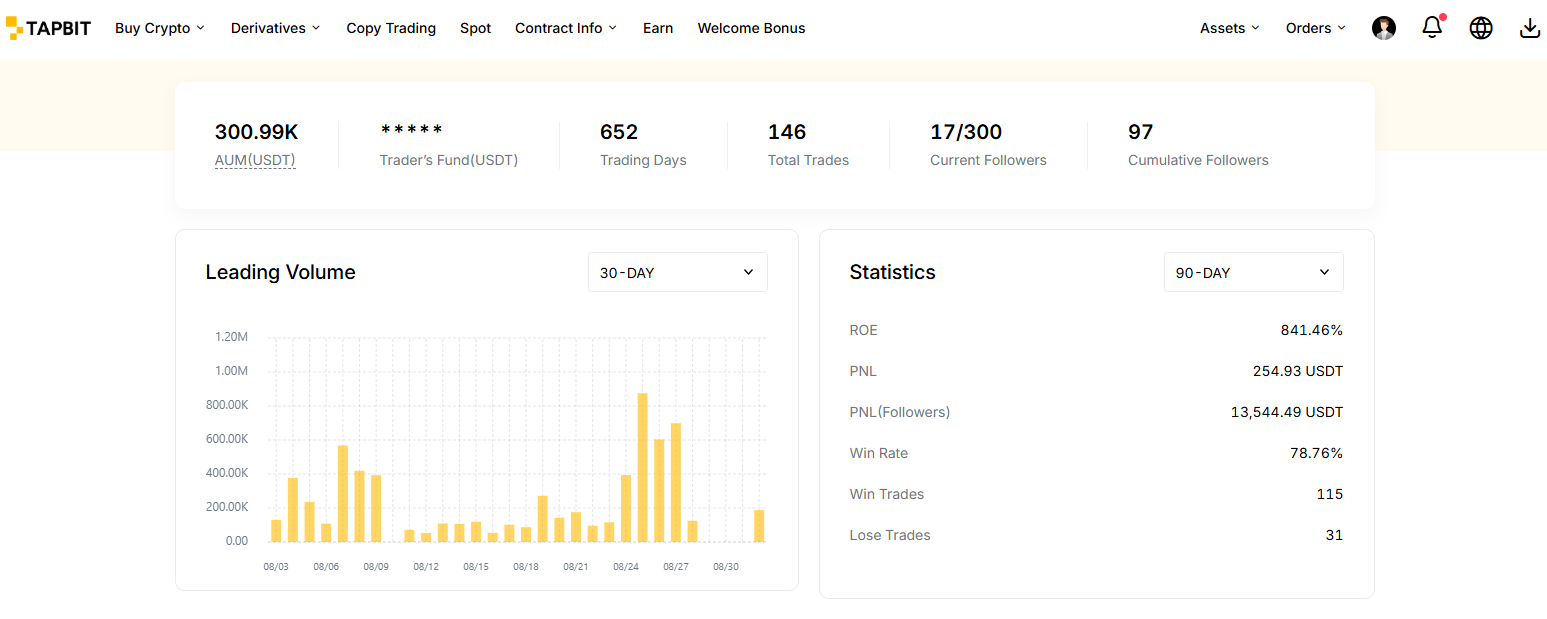Image resolution: width=1547 pixels, height=619 pixels.
Task: Expand the Buy Crypto menu
Action: tap(159, 28)
